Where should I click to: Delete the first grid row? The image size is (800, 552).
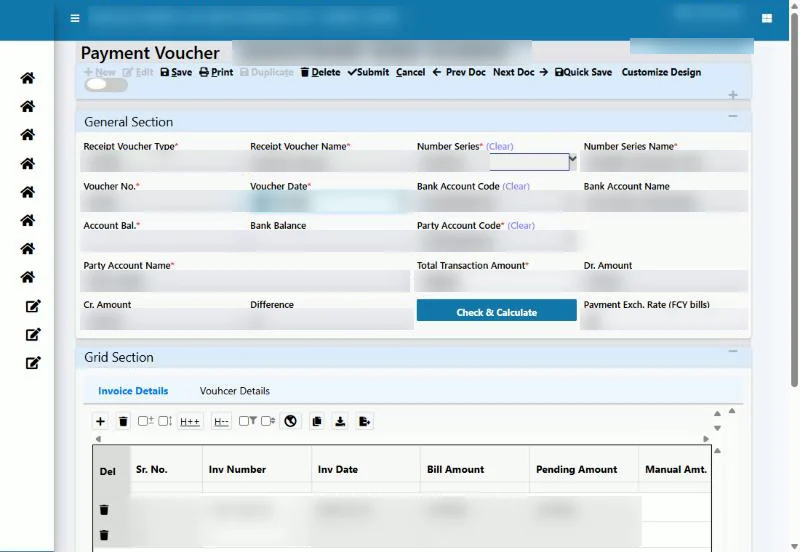tap(104, 510)
